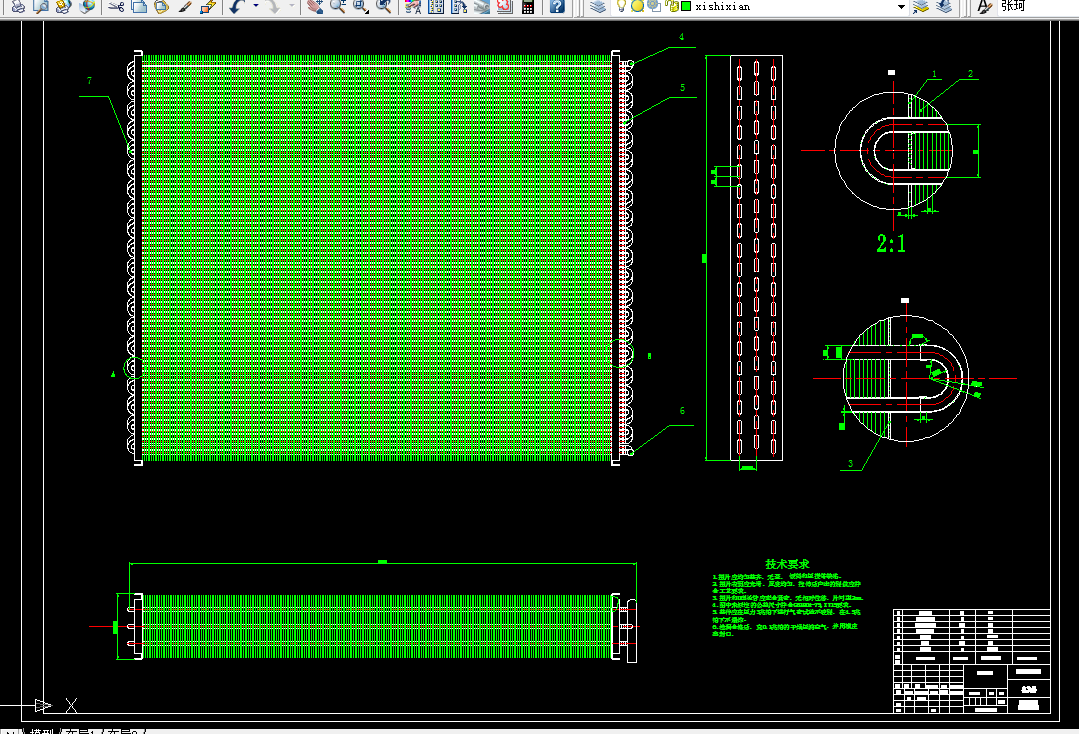The height and width of the screenshot is (734, 1079).
Task: Click detail circle A on front view
Action: coord(133,368)
